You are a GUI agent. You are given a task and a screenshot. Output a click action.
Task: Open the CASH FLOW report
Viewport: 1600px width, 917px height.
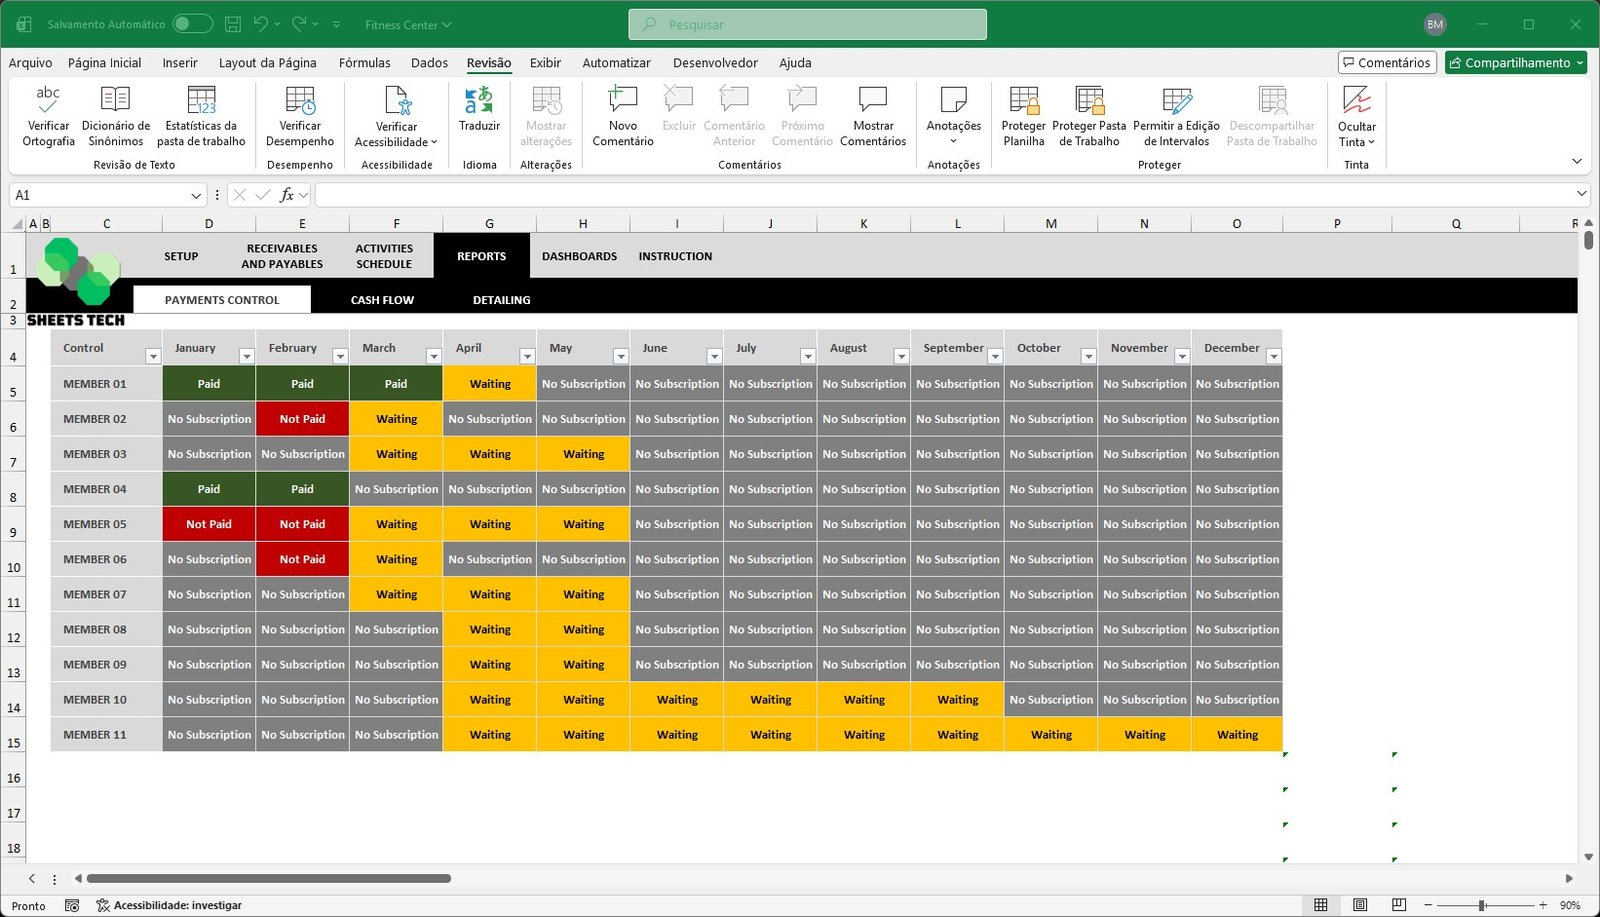(x=382, y=300)
